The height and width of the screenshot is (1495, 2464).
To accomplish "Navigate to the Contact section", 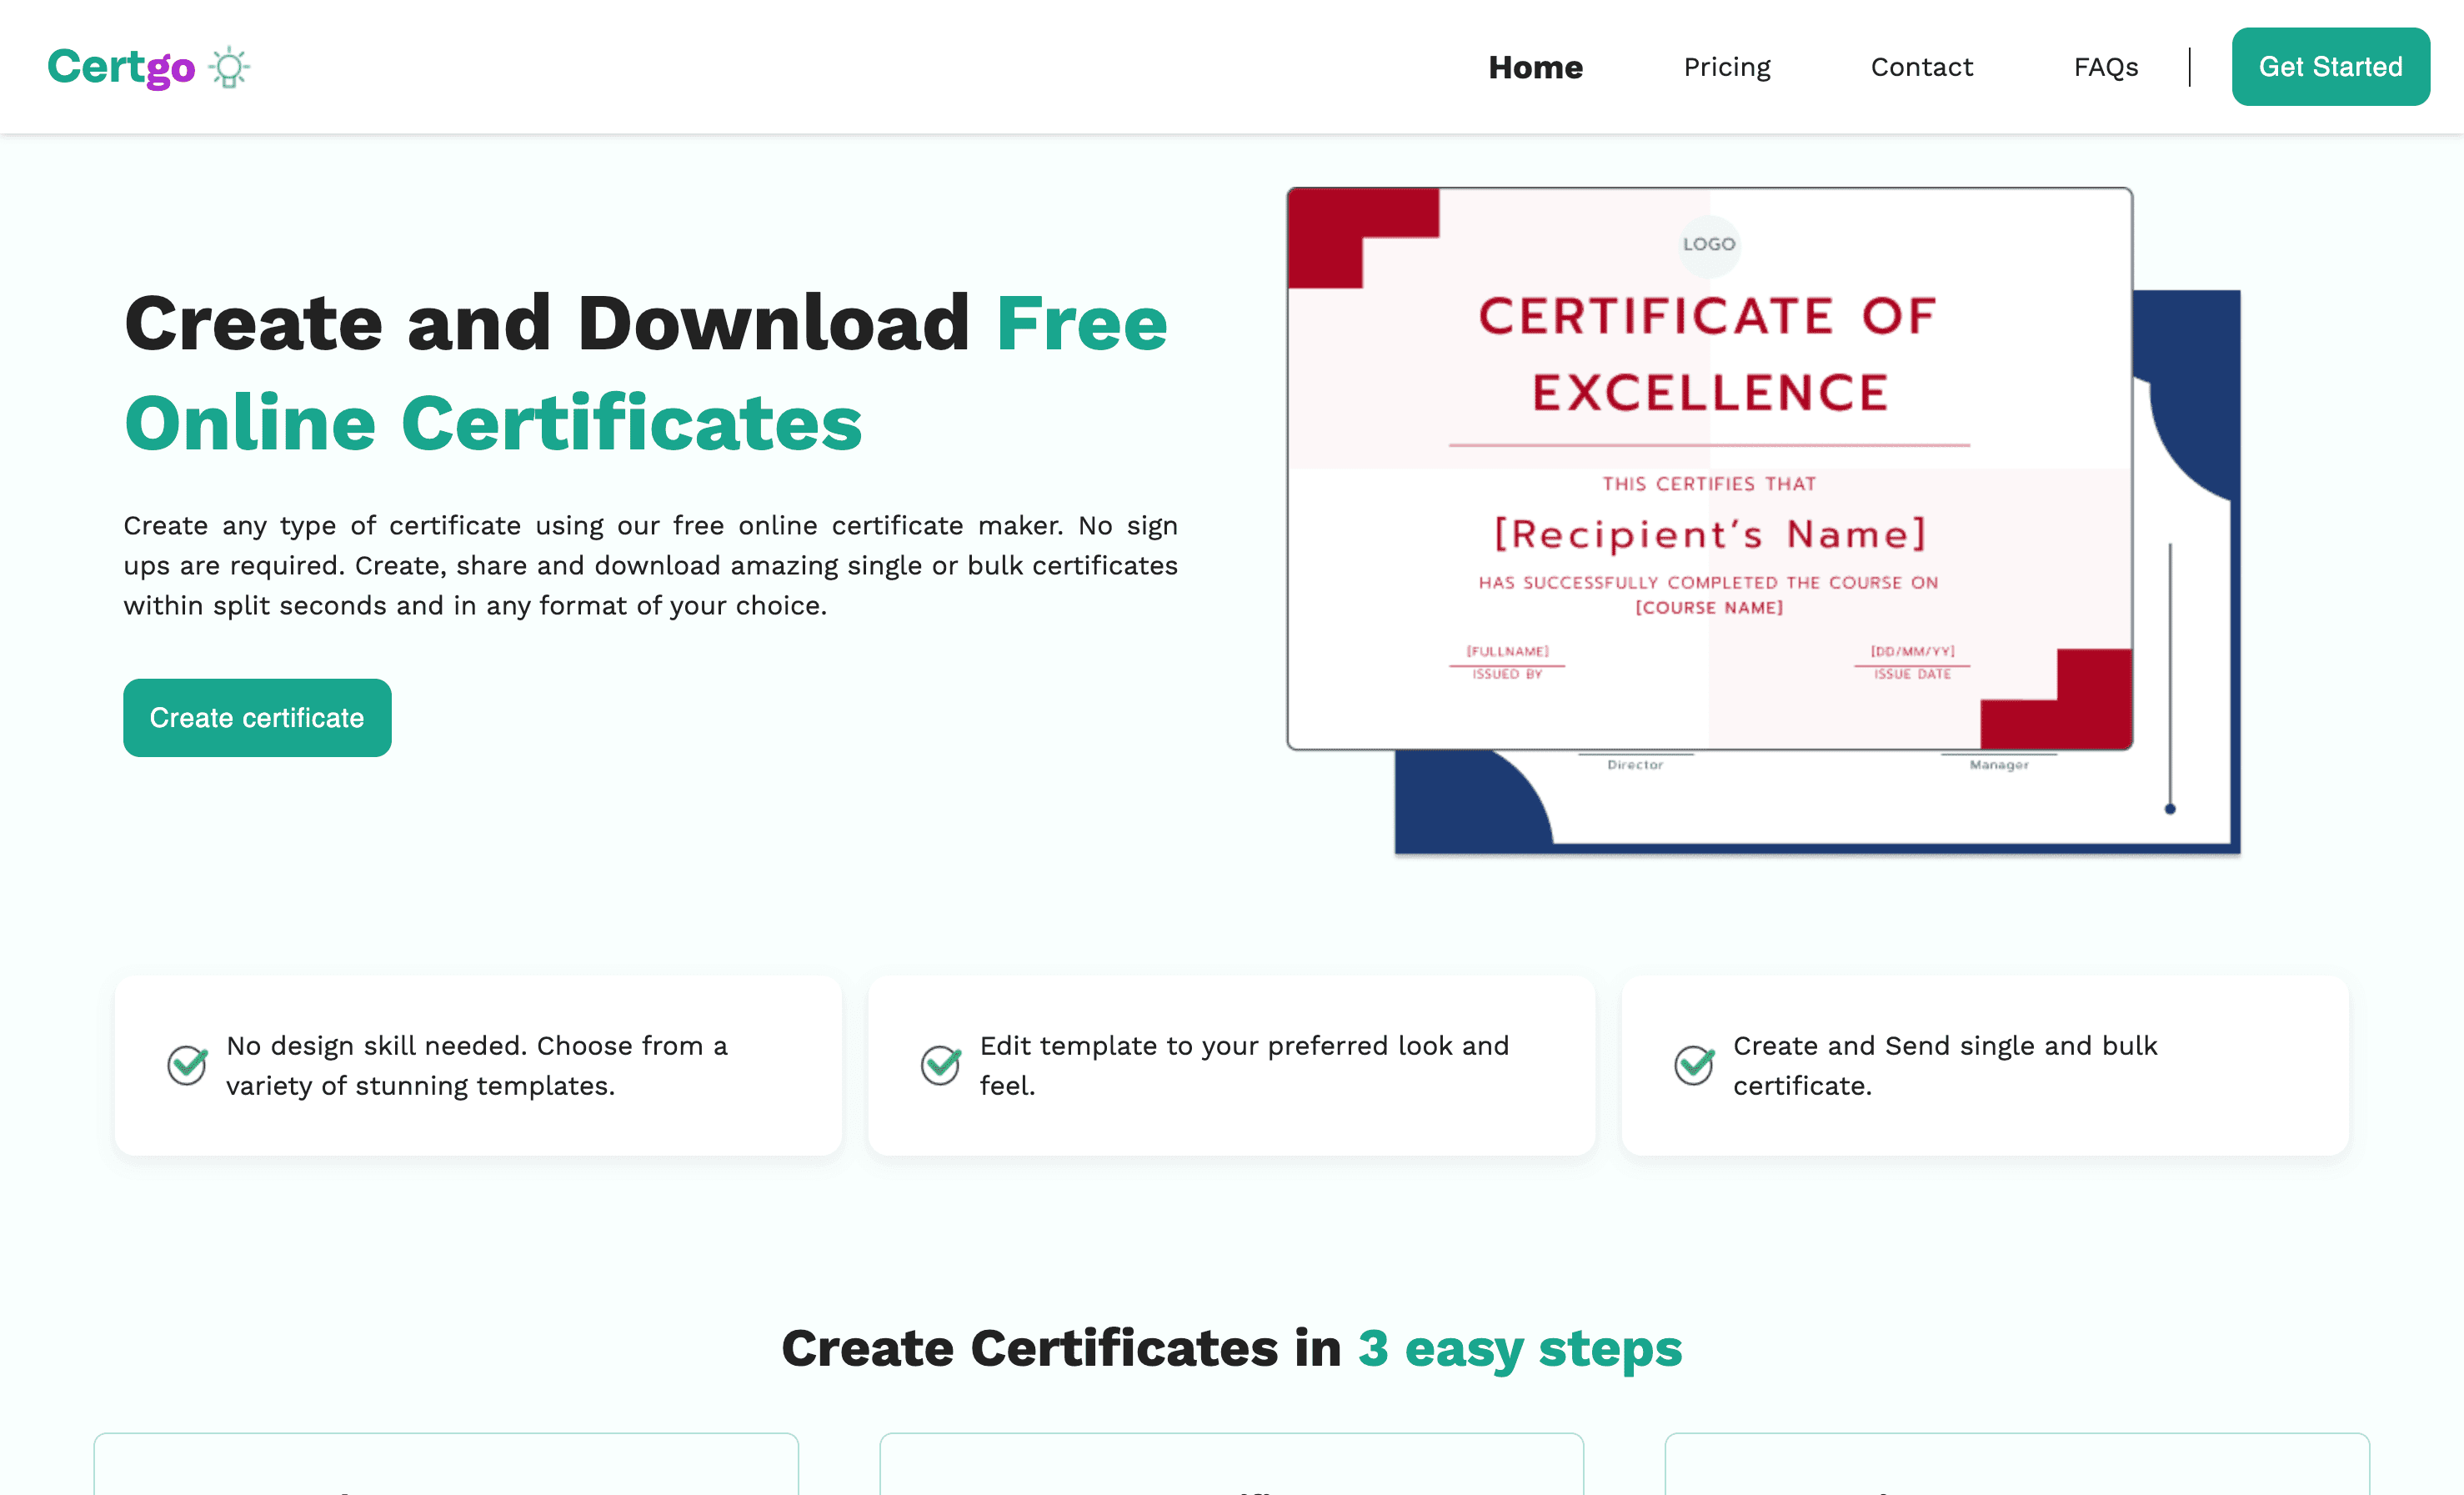I will (x=1922, y=67).
